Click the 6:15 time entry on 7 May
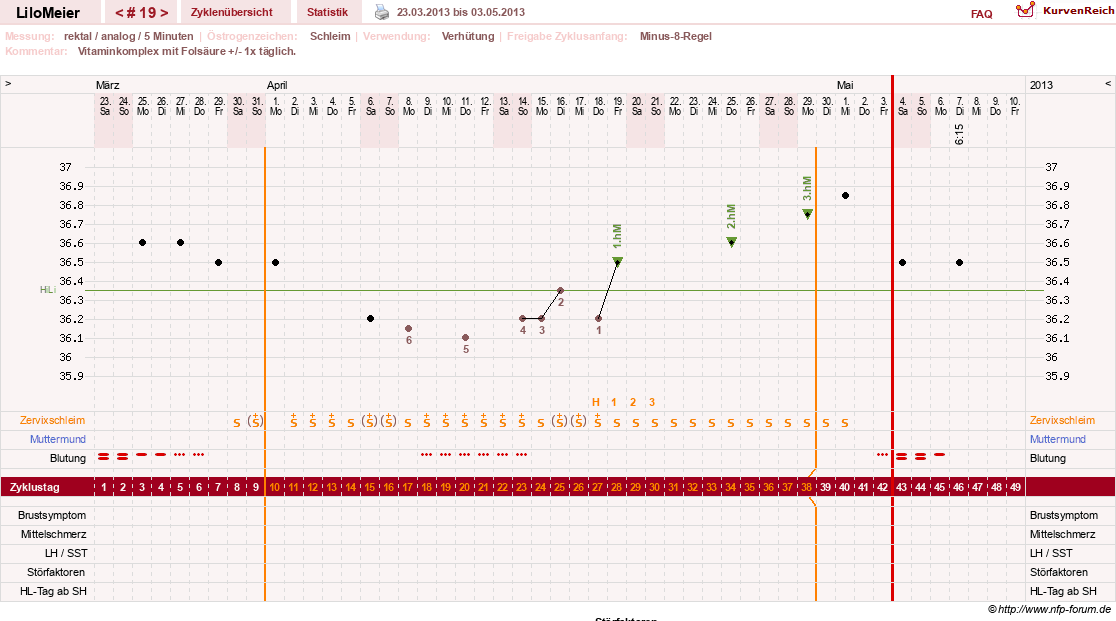Image resolution: width=1116 pixels, height=621 pixels. [x=959, y=134]
